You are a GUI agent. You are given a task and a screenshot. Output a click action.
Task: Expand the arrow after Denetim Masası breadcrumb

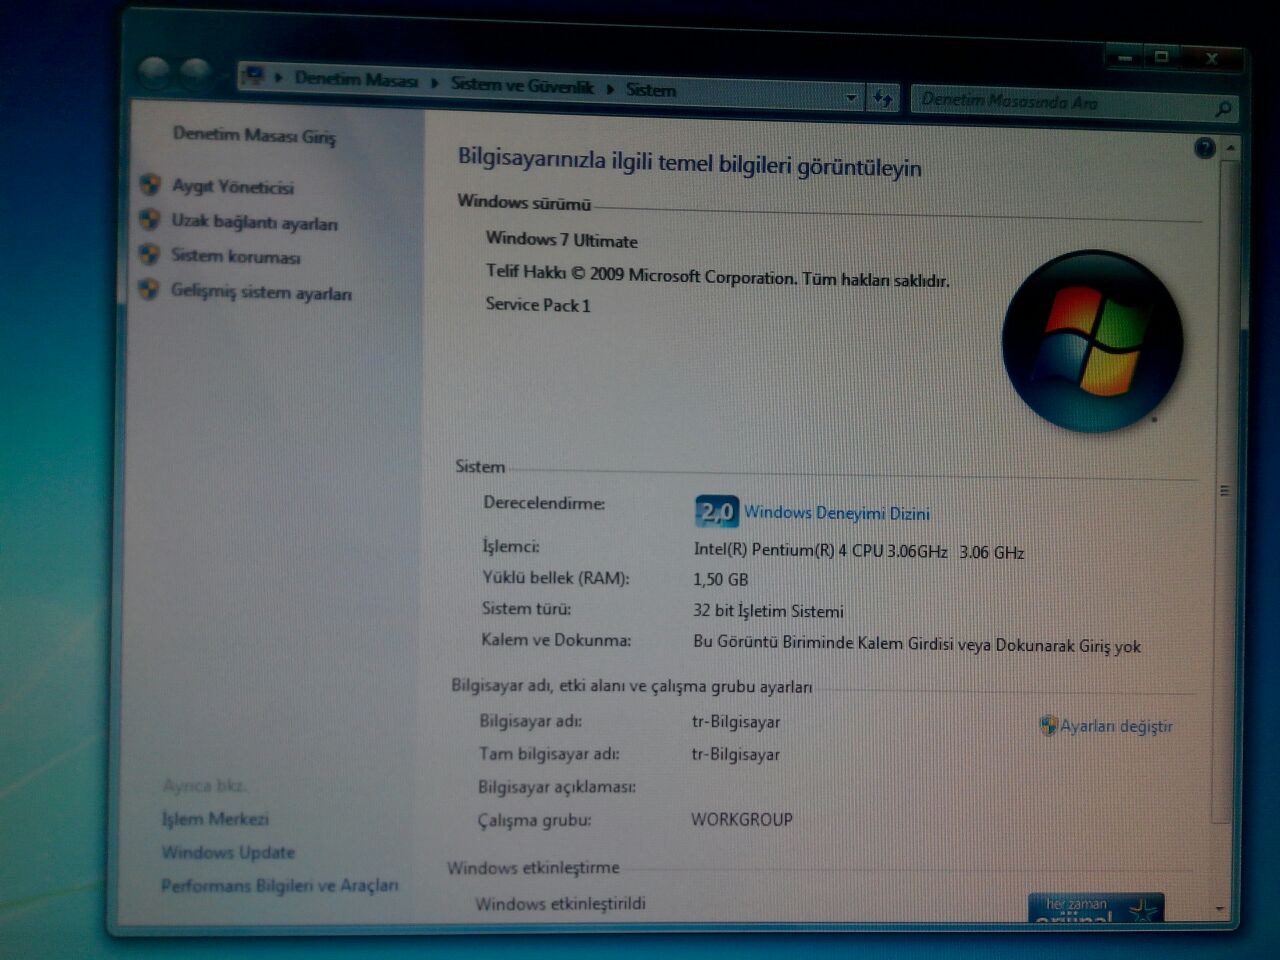pos(435,83)
